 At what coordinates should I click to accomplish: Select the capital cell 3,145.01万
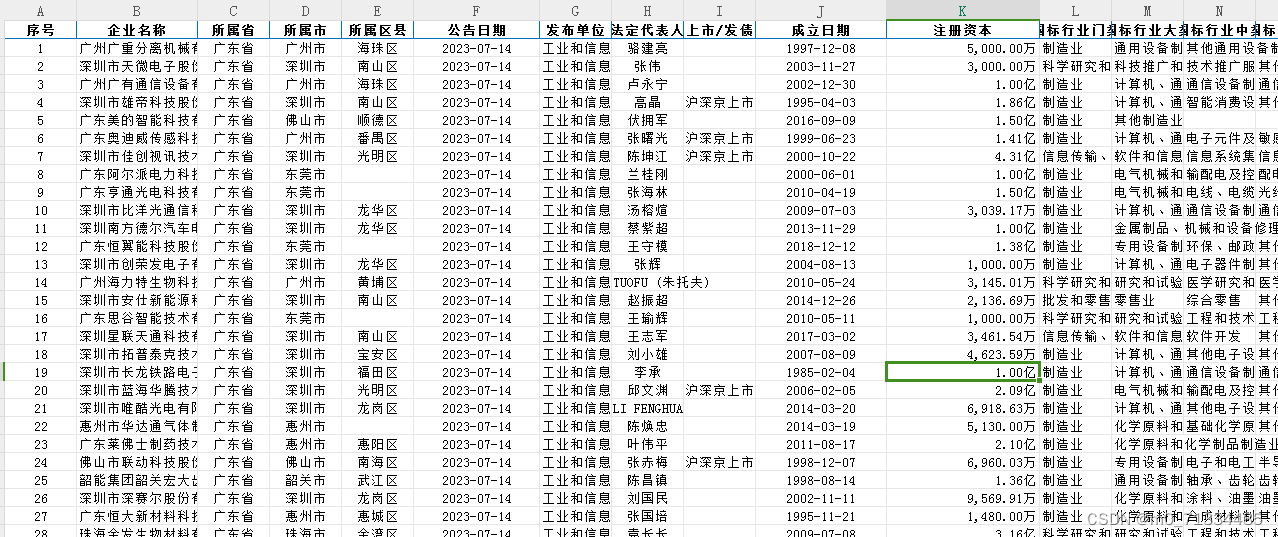962,282
